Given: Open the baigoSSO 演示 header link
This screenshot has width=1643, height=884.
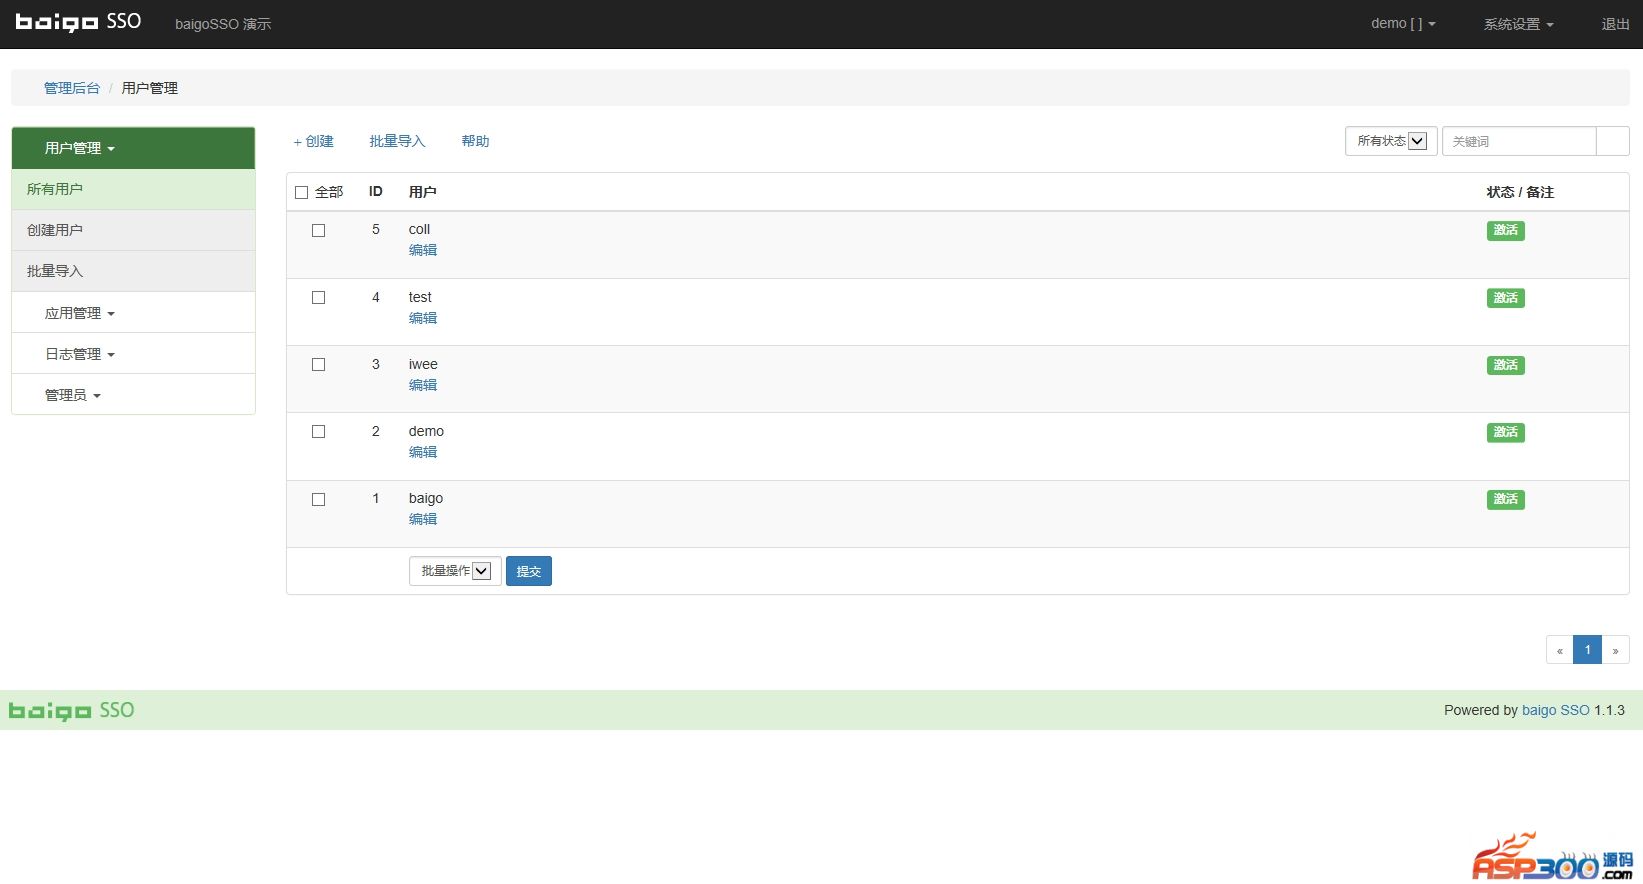Looking at the screenshot, I should [223, 24].
